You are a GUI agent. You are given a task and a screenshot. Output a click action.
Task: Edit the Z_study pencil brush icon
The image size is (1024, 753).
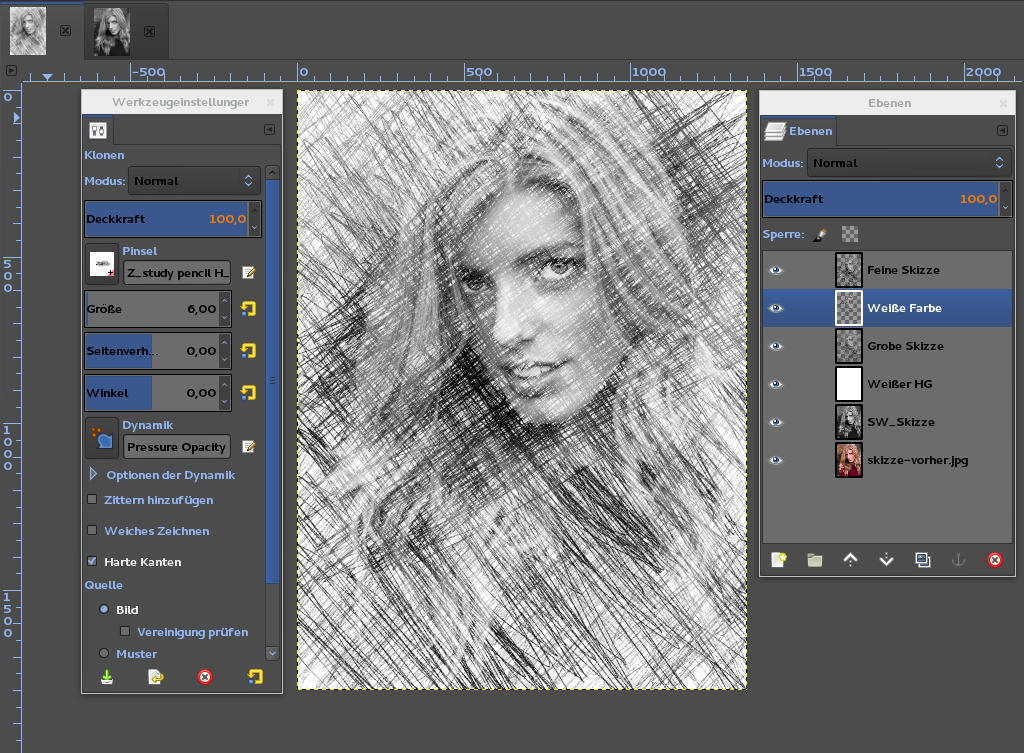tap(248, 272)
